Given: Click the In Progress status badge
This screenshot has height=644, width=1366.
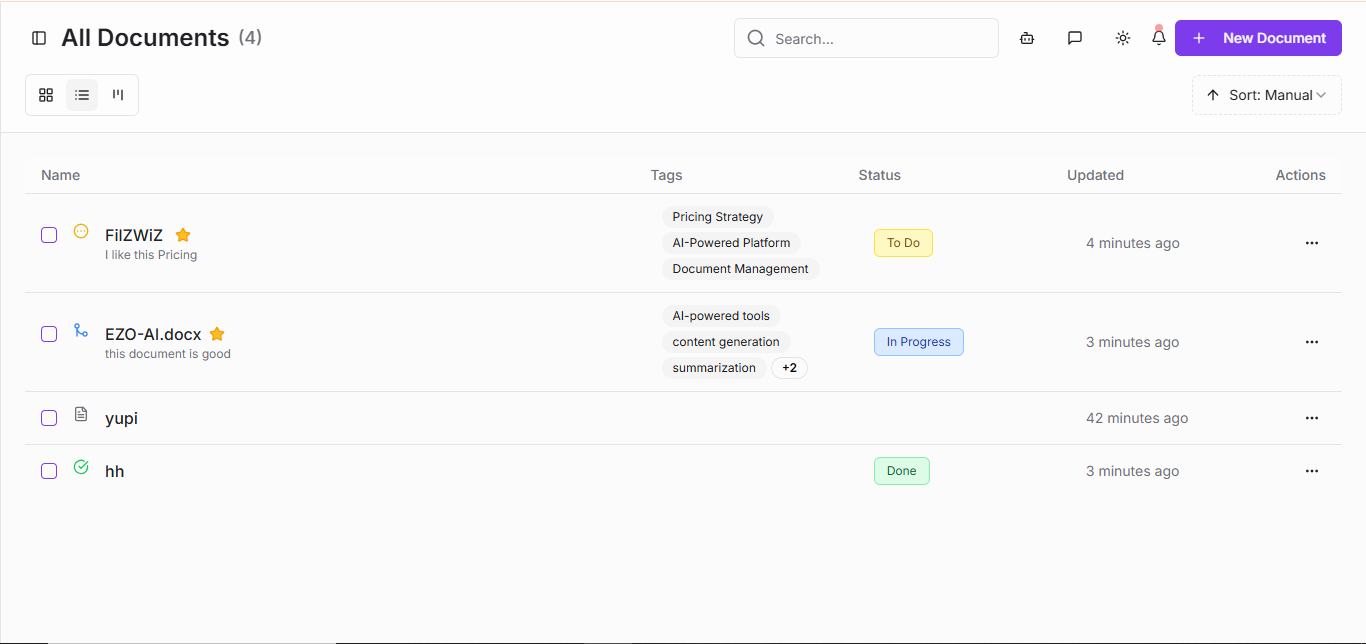Looking at the screenshot, I should 918,342.
